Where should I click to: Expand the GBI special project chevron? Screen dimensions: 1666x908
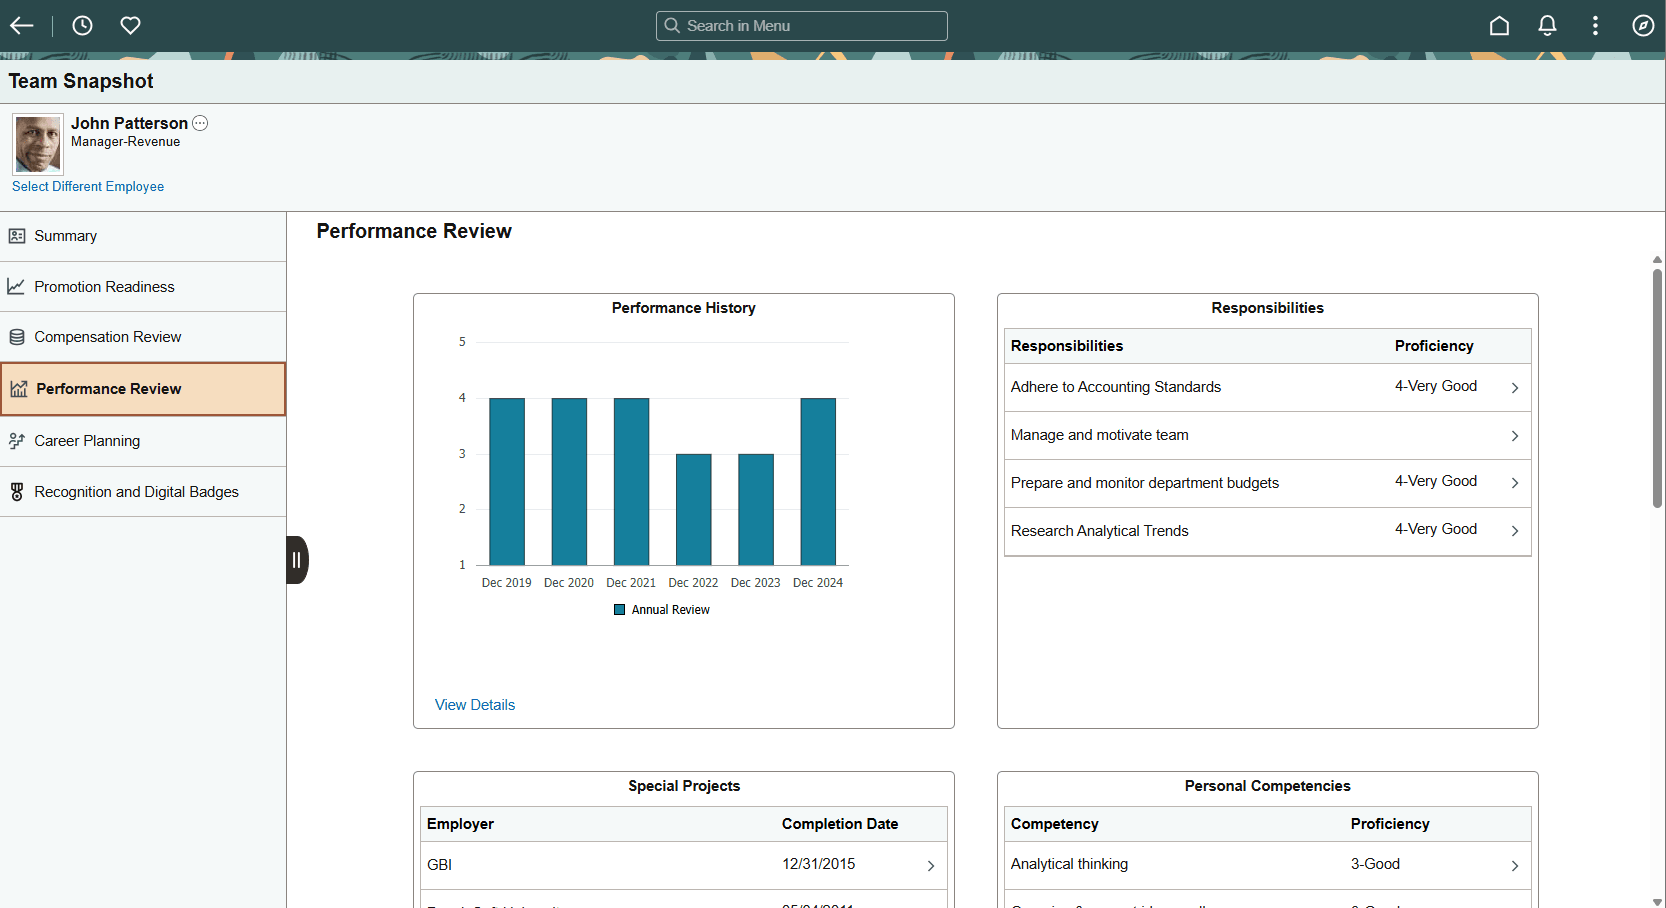click(931, 866)
